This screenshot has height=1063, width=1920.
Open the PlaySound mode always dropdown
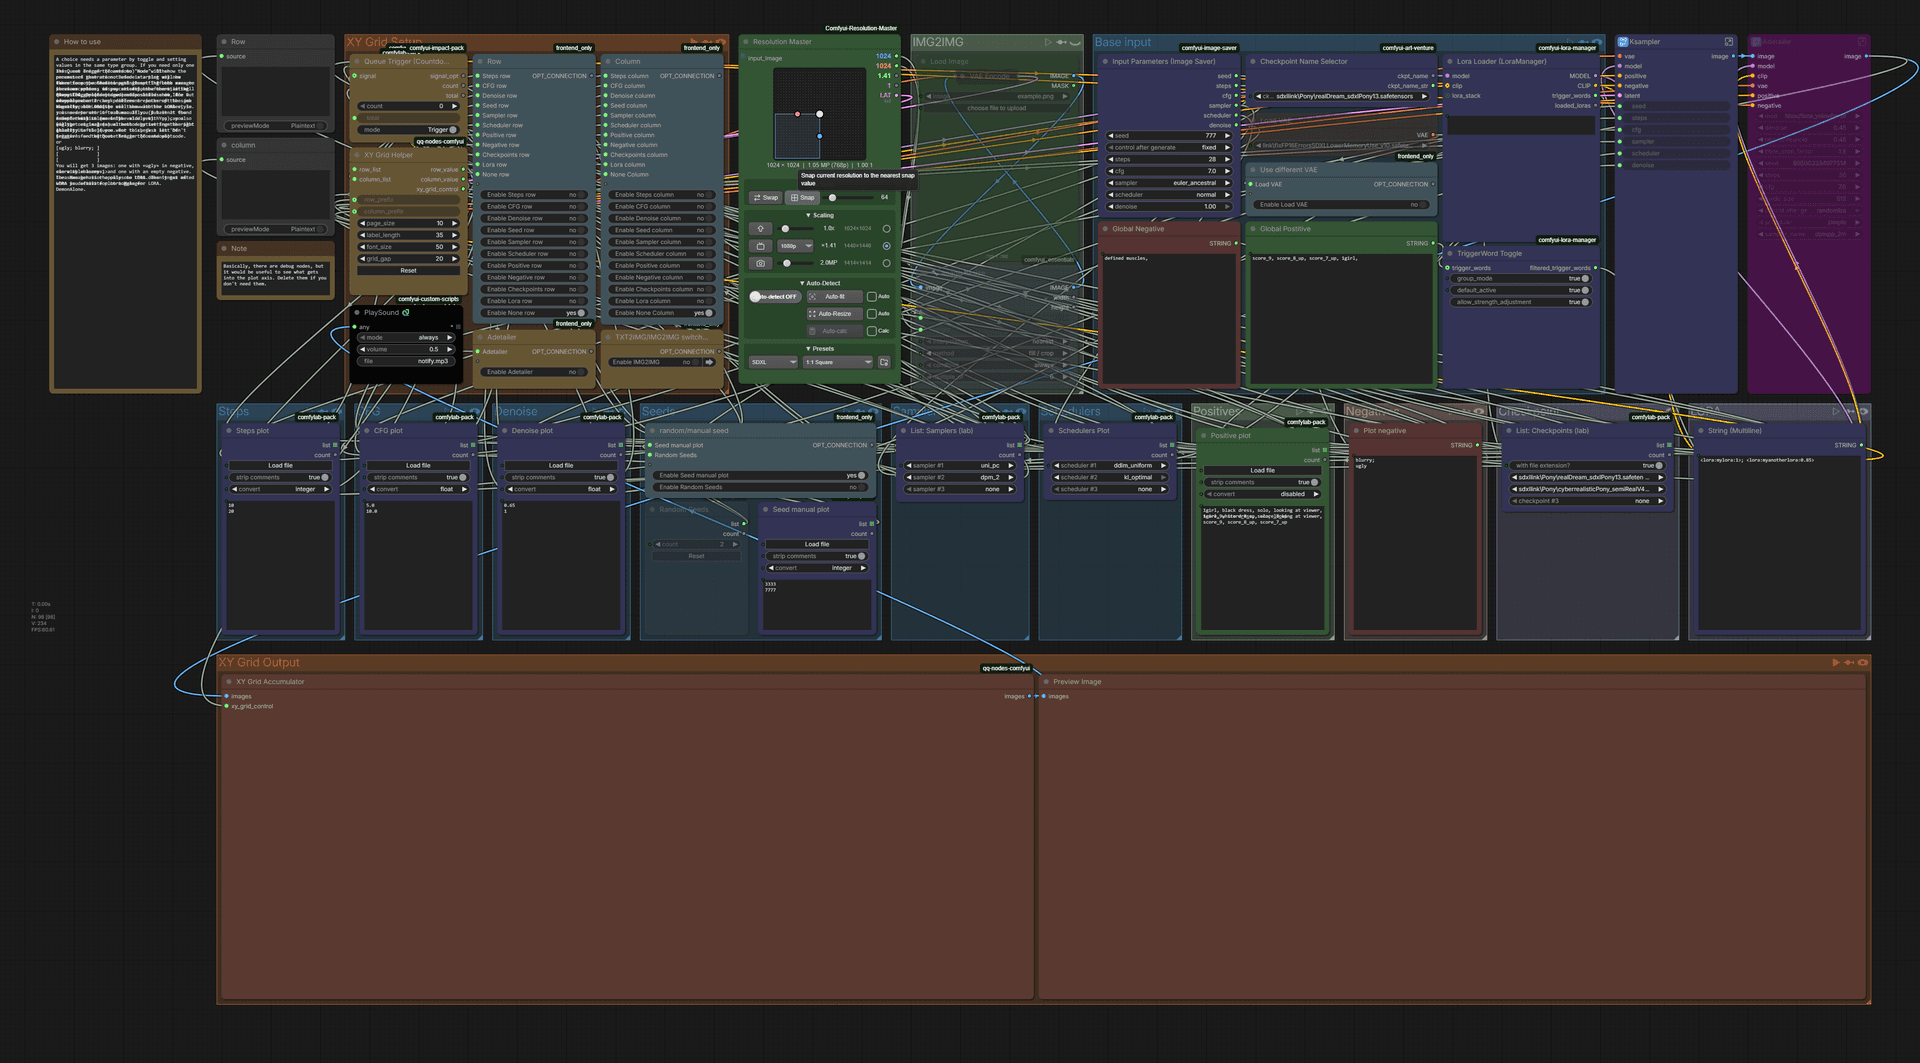coord(408,338)
